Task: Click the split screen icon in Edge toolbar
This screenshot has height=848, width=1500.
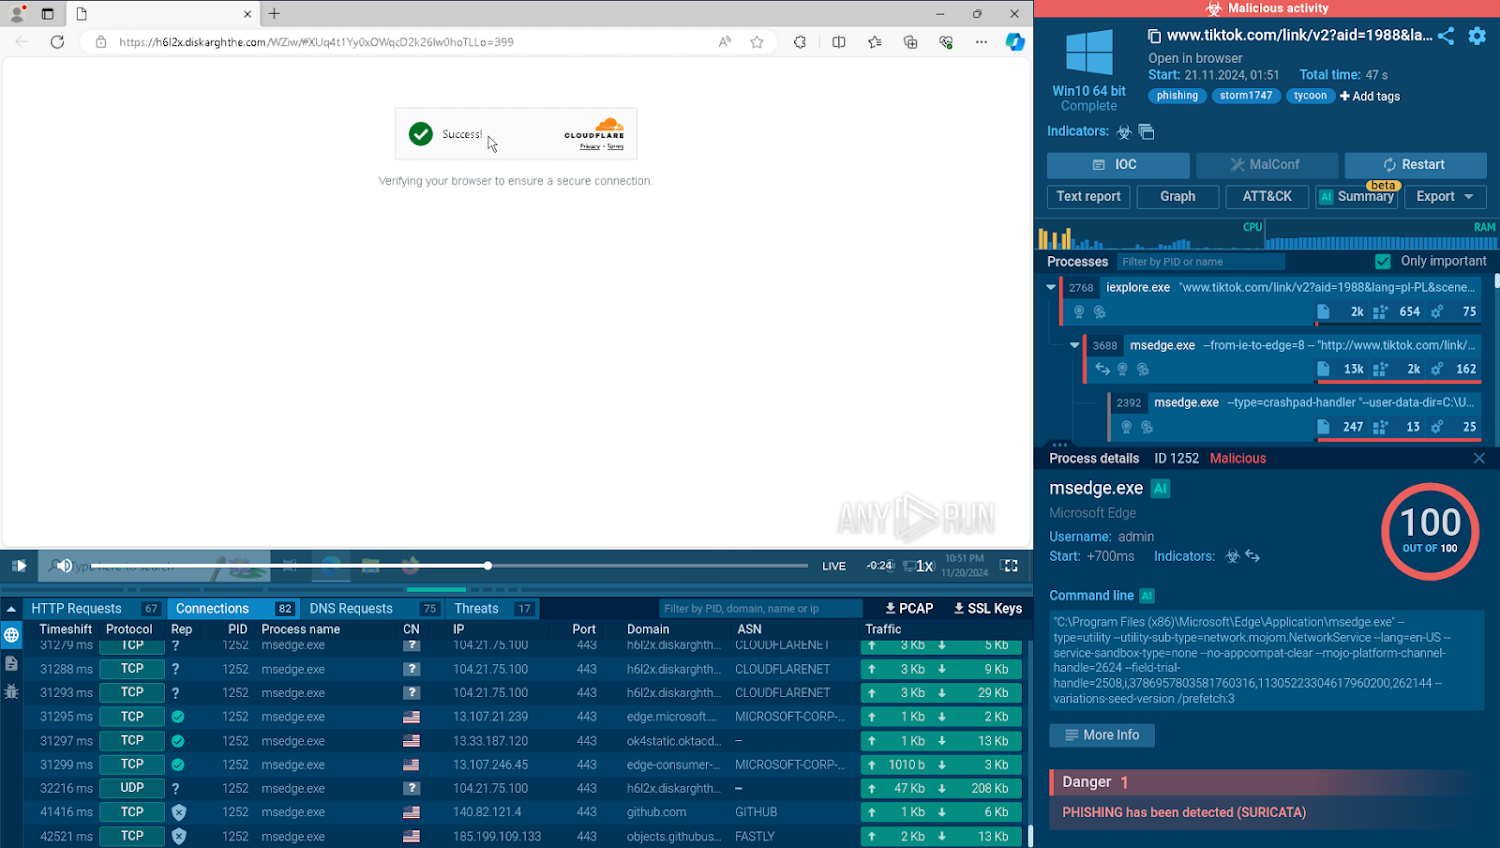Action: (x=839, y=42)
